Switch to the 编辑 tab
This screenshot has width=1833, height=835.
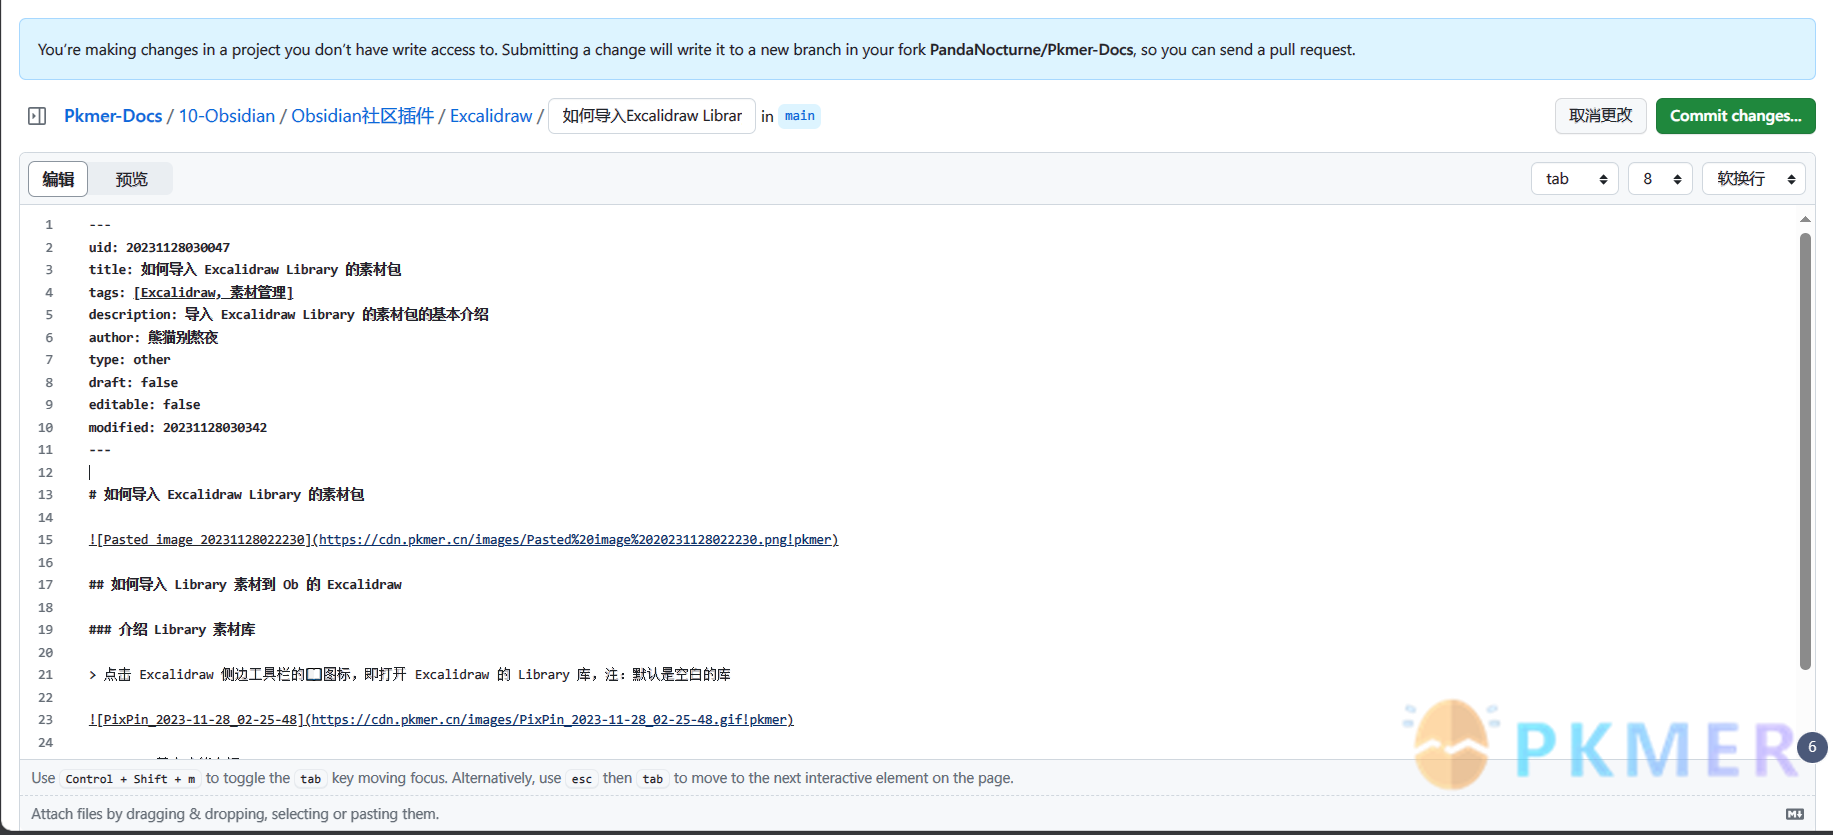[58, 179]
